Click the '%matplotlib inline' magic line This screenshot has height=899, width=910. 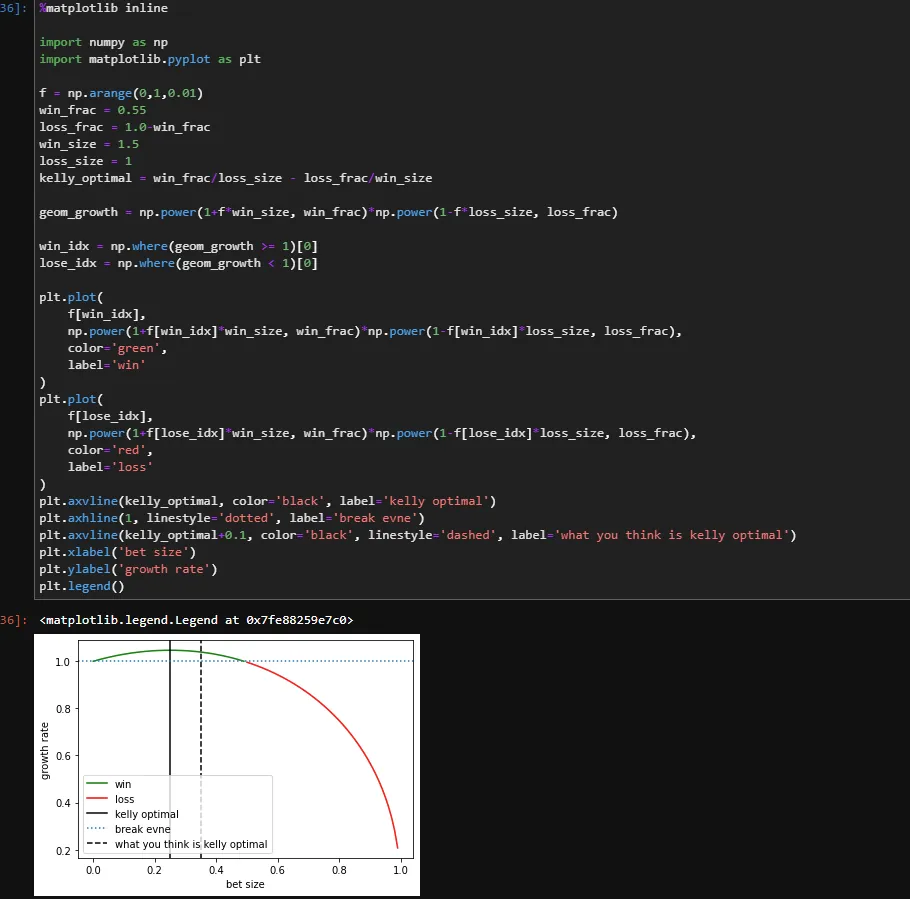103,8
